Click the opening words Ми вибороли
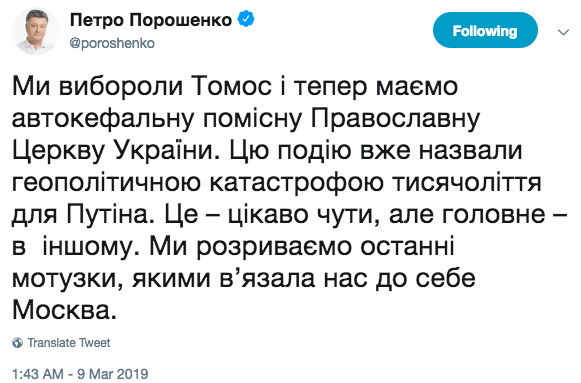The width and height of the screenshot is (581, 383). [97, 87]
